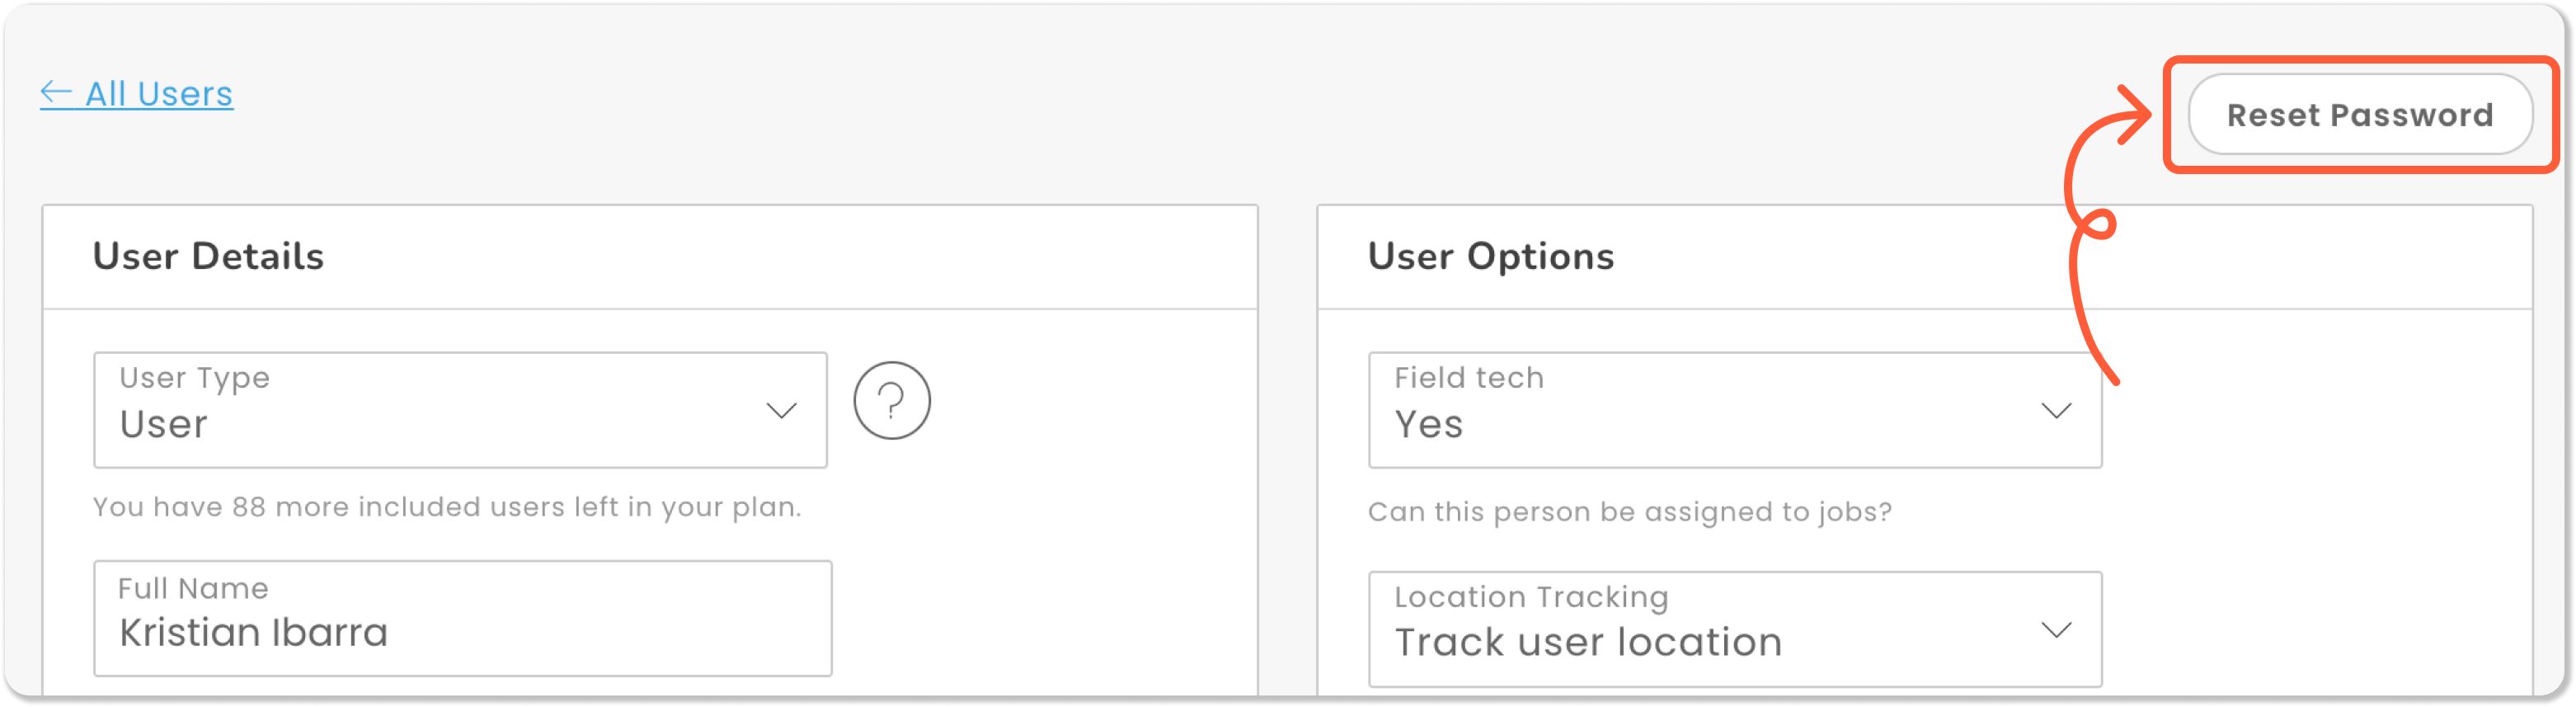
Task: Click the Field tech label text
Action: point(1469,378)
